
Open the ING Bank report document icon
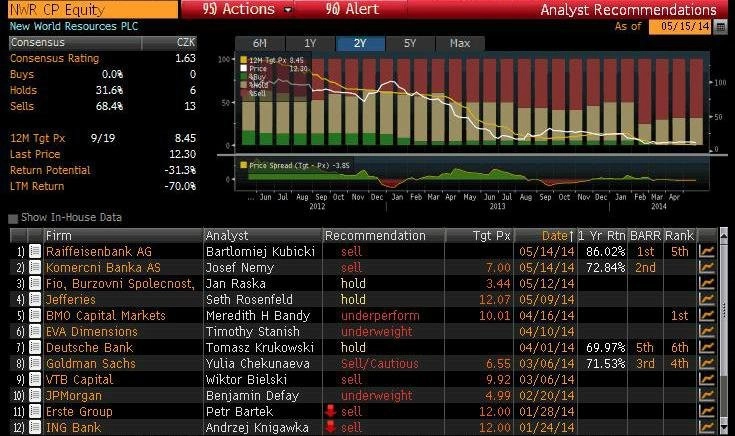(35, 427)
